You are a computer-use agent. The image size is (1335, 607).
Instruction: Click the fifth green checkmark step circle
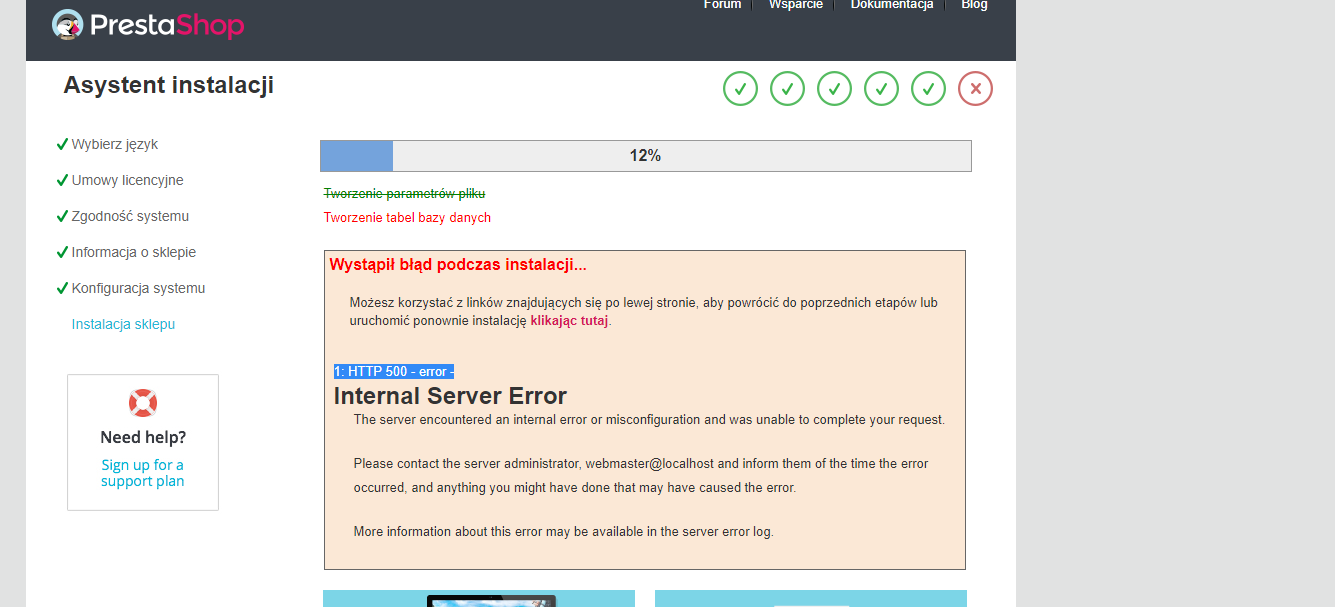[928, 88]
